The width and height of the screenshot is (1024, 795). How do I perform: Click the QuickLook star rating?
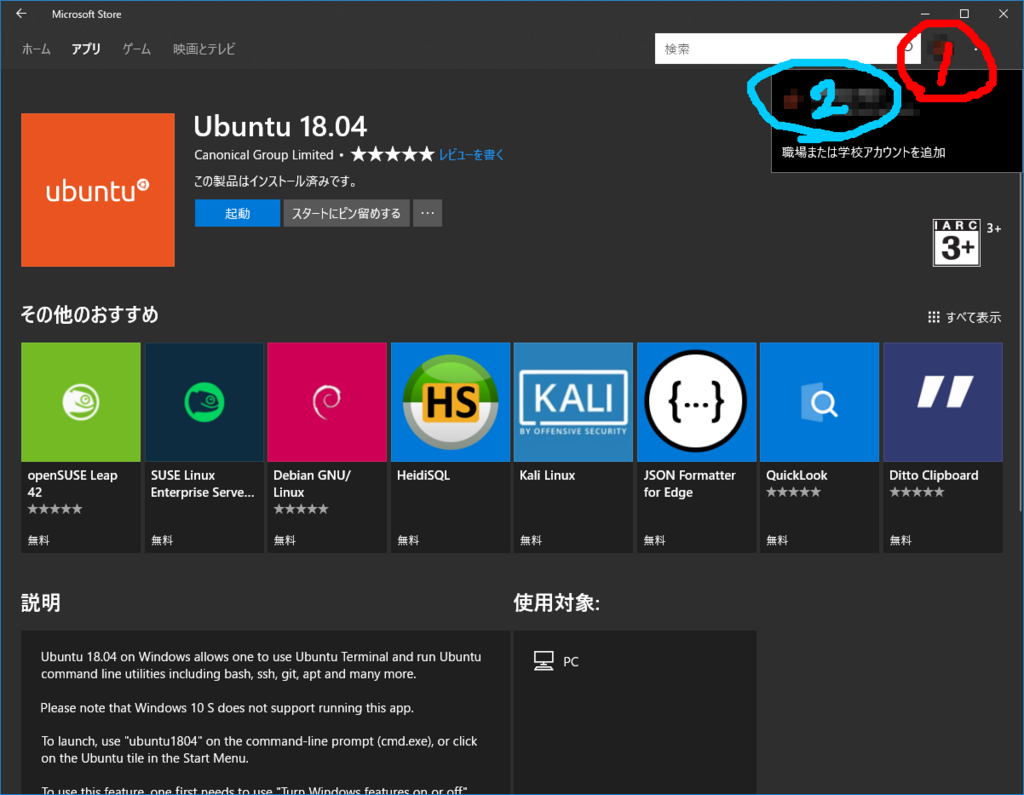793,493
